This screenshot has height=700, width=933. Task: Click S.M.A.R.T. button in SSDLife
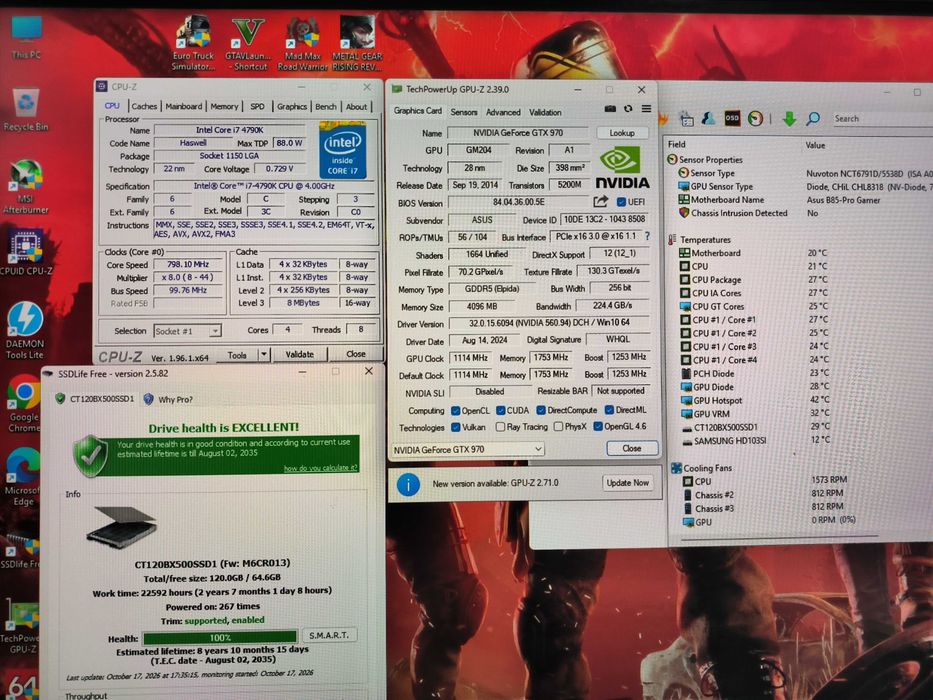point(329,635)
